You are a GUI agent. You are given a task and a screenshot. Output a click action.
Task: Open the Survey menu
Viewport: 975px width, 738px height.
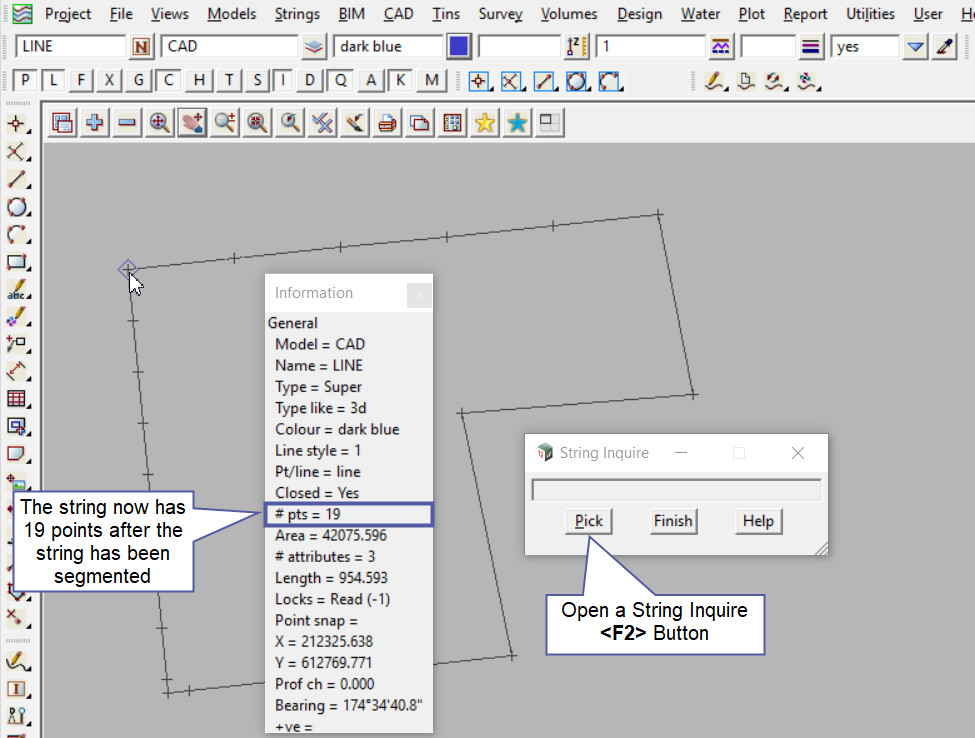500,14
